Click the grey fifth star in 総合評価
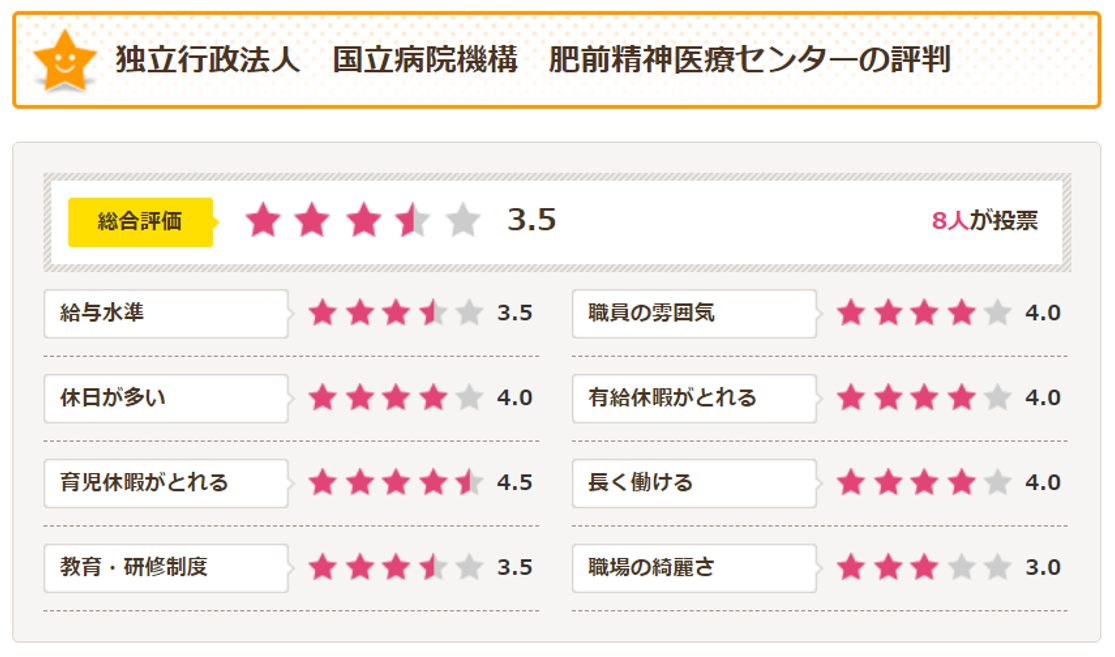 [462, 221]
